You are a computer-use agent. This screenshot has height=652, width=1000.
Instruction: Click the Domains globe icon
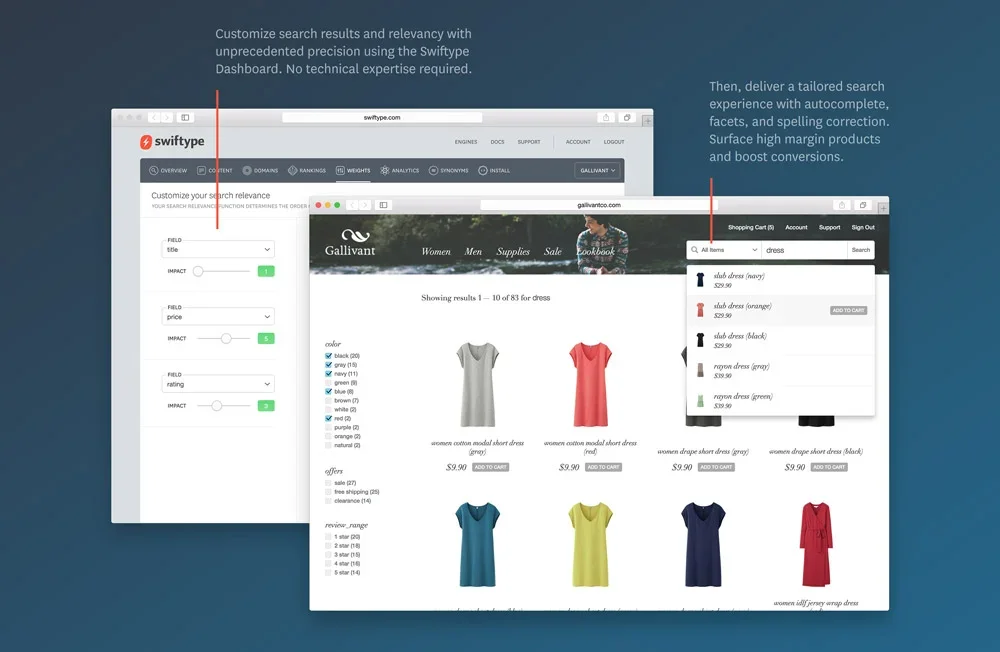(x=247, y=170)
